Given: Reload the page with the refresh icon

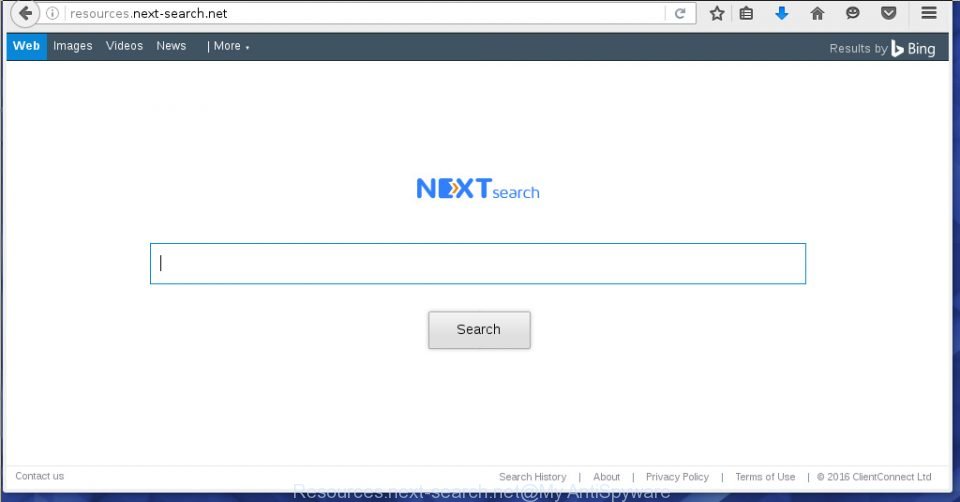Looking at the screenshot, I should click(680, 13).
